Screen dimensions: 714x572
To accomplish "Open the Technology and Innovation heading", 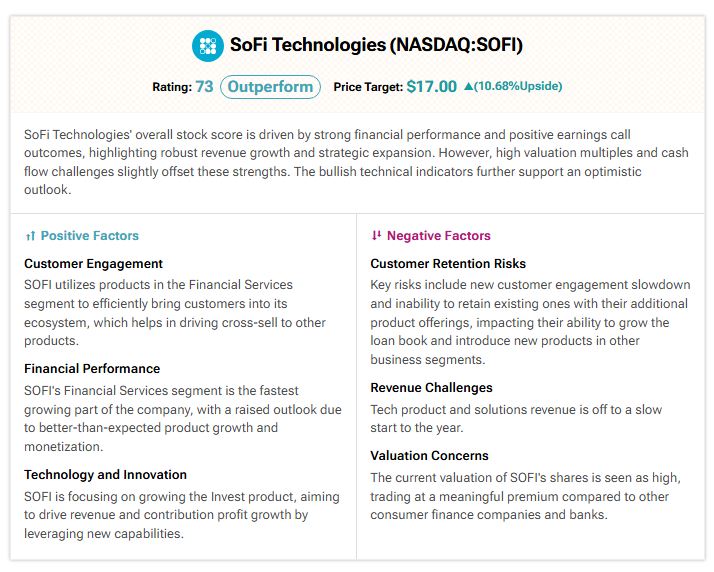I will [105, 475].
